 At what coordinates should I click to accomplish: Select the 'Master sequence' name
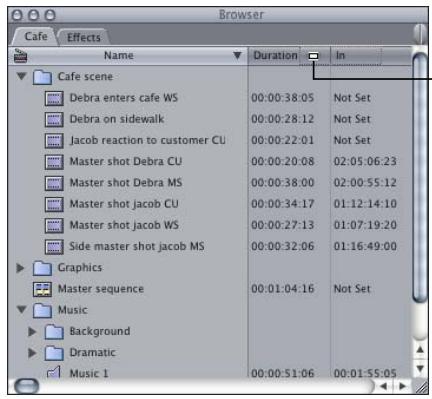[101, 289]
